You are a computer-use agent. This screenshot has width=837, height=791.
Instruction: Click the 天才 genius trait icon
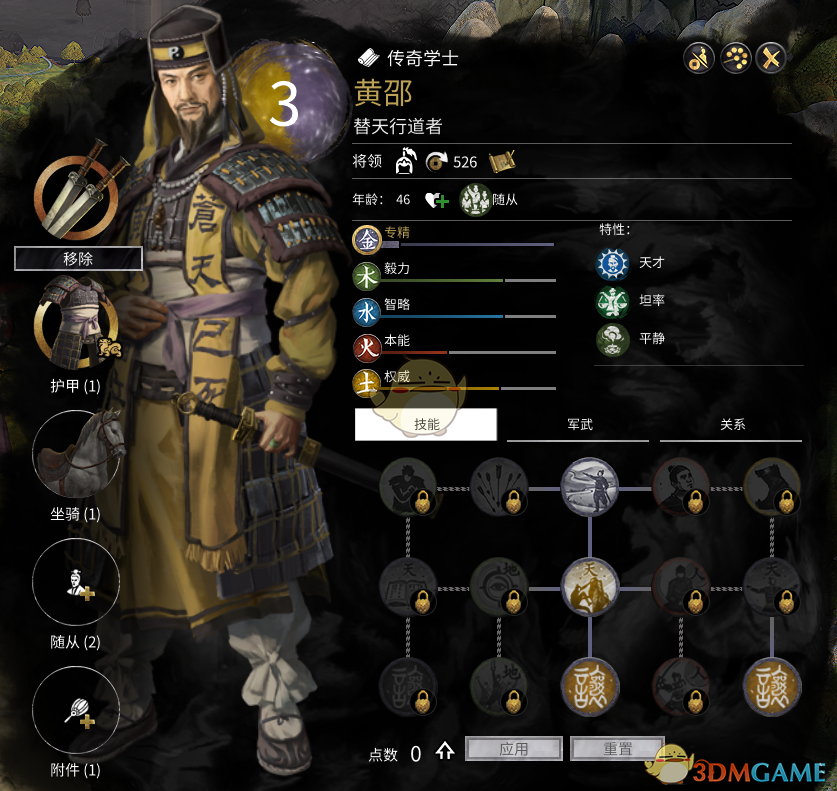click(612, 263)
